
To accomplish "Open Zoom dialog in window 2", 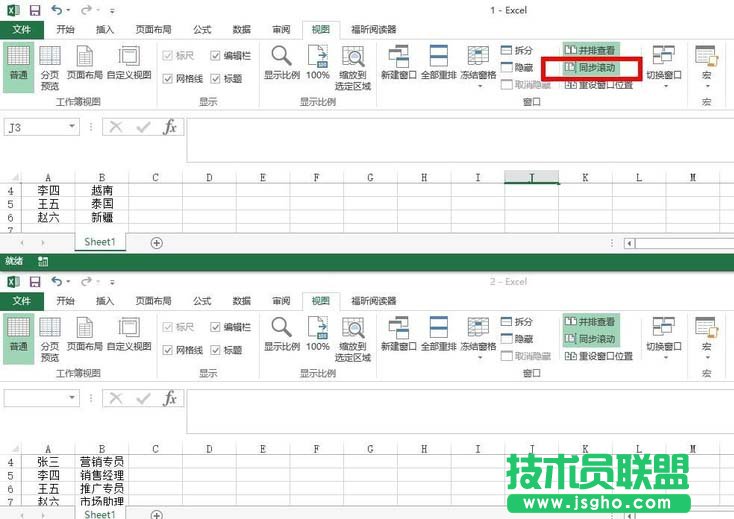I will click(x=282, y=334).
